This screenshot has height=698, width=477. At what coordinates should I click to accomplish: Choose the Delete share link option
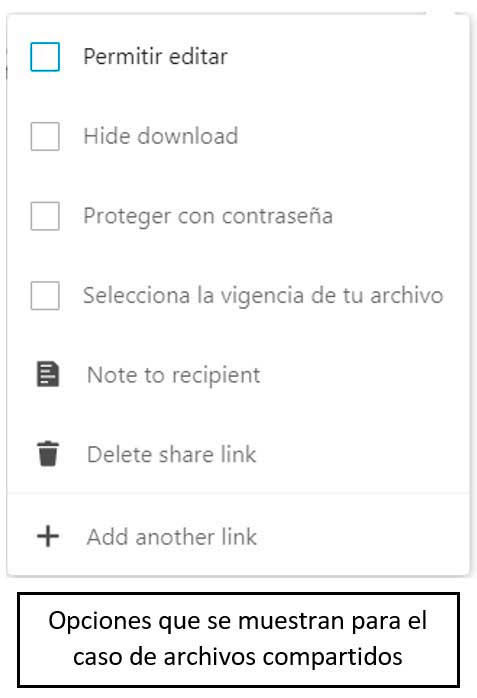pyautogui.click(x=238, y=454)
